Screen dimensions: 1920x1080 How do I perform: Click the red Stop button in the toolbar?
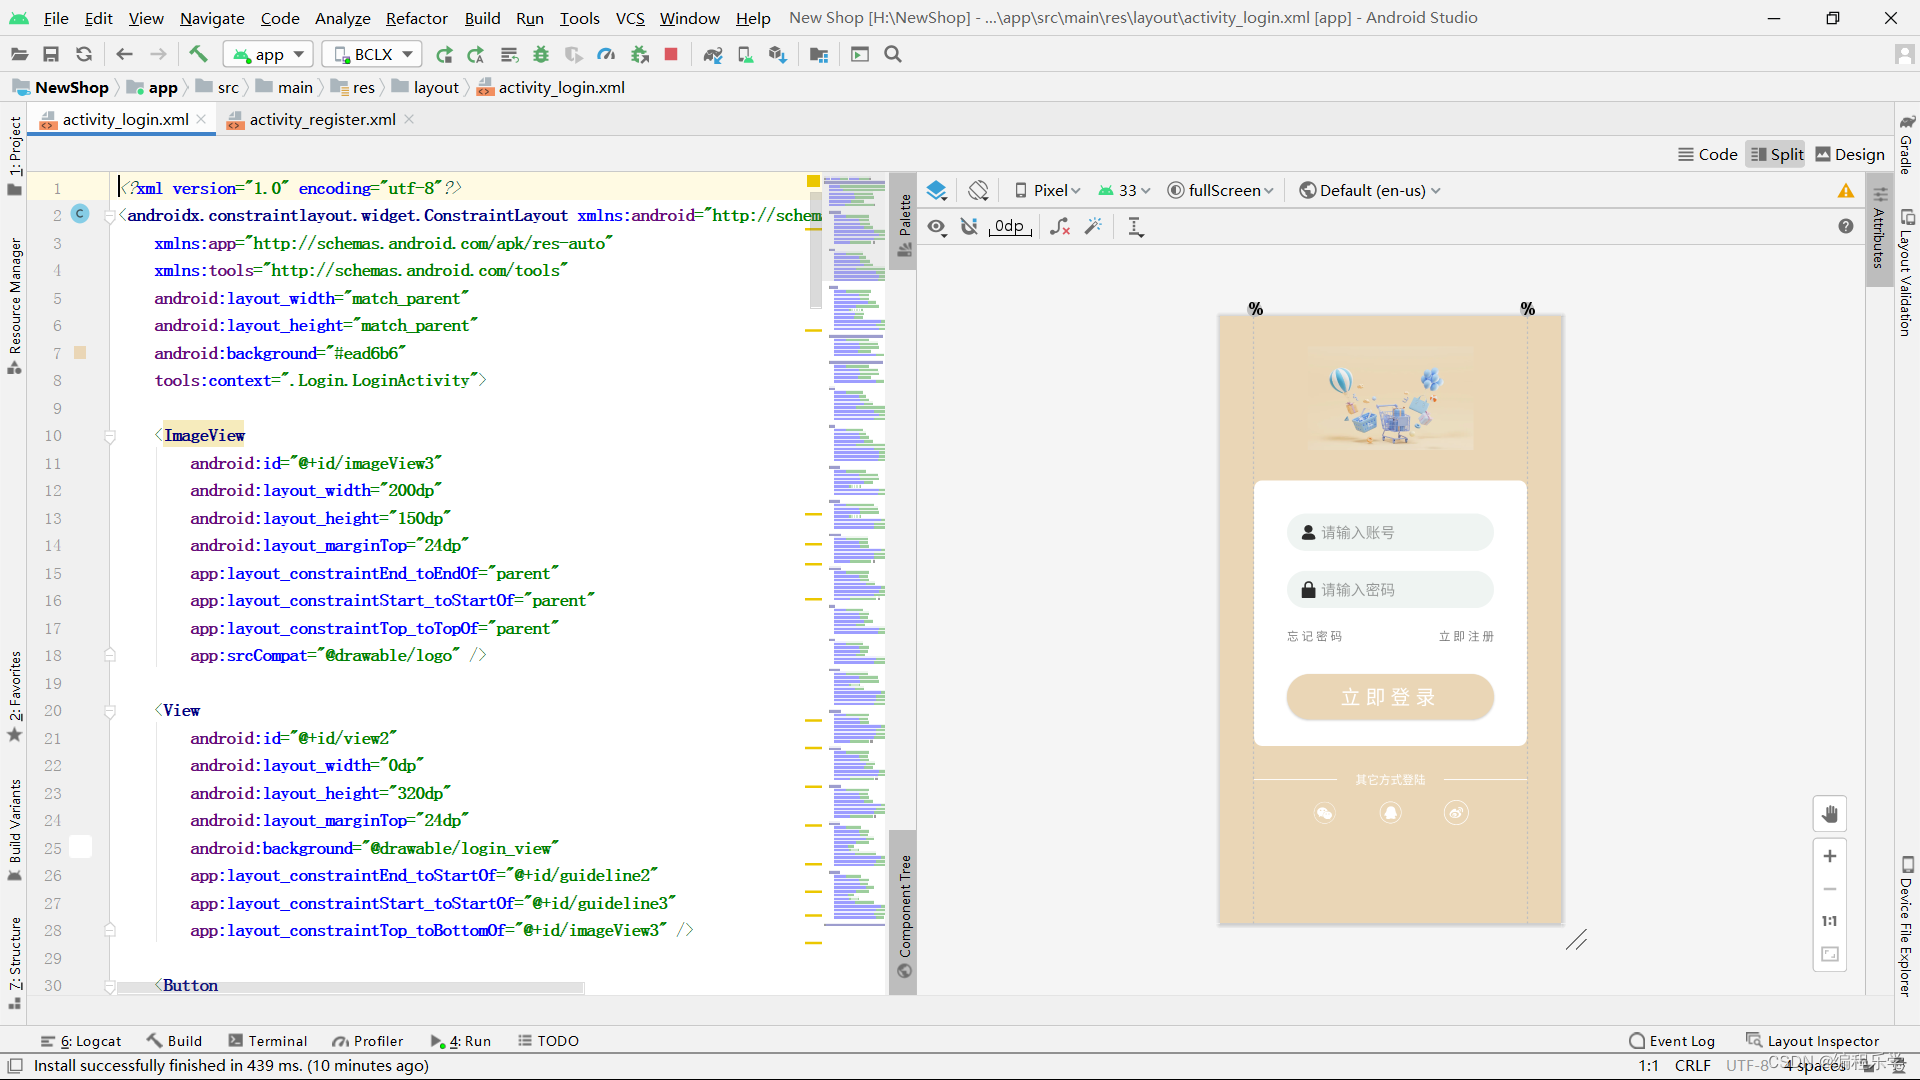[x=671, y=54]
